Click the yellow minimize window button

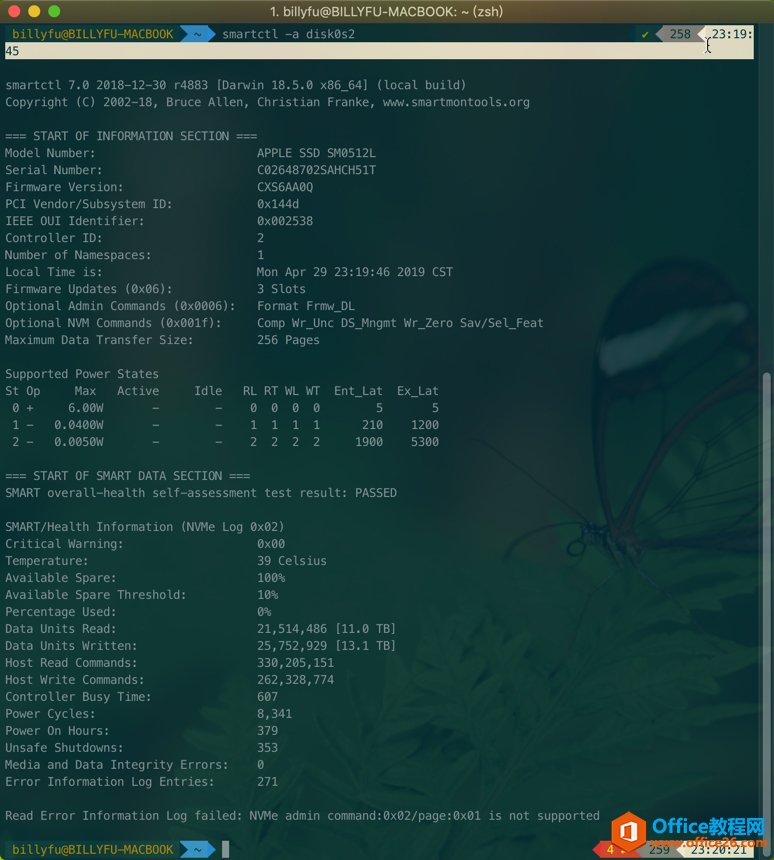point(34,11)
